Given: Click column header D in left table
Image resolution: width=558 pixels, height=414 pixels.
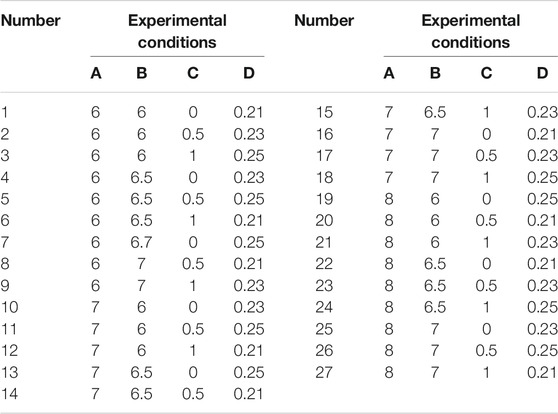Looking at the screenshot, I should pyautogui.click(x=249, y=73).
